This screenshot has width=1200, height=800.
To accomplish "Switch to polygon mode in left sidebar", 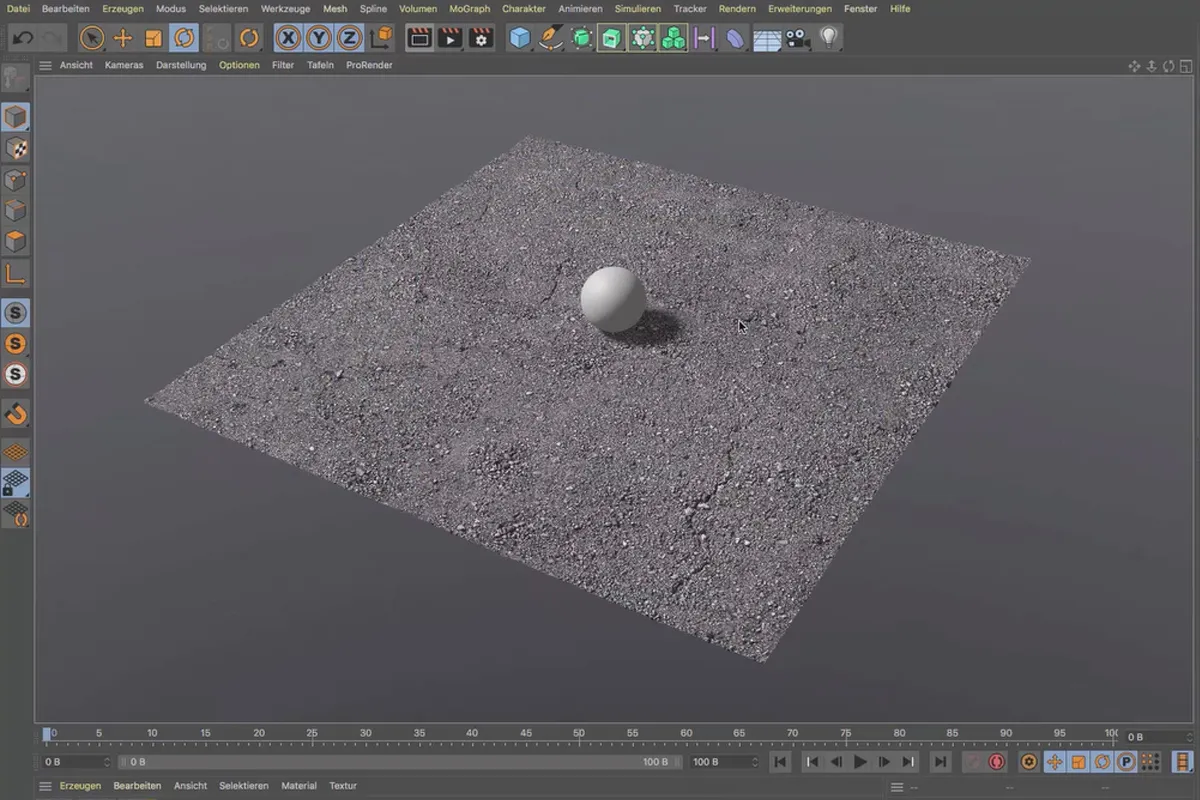I will (x=16, y=241).
